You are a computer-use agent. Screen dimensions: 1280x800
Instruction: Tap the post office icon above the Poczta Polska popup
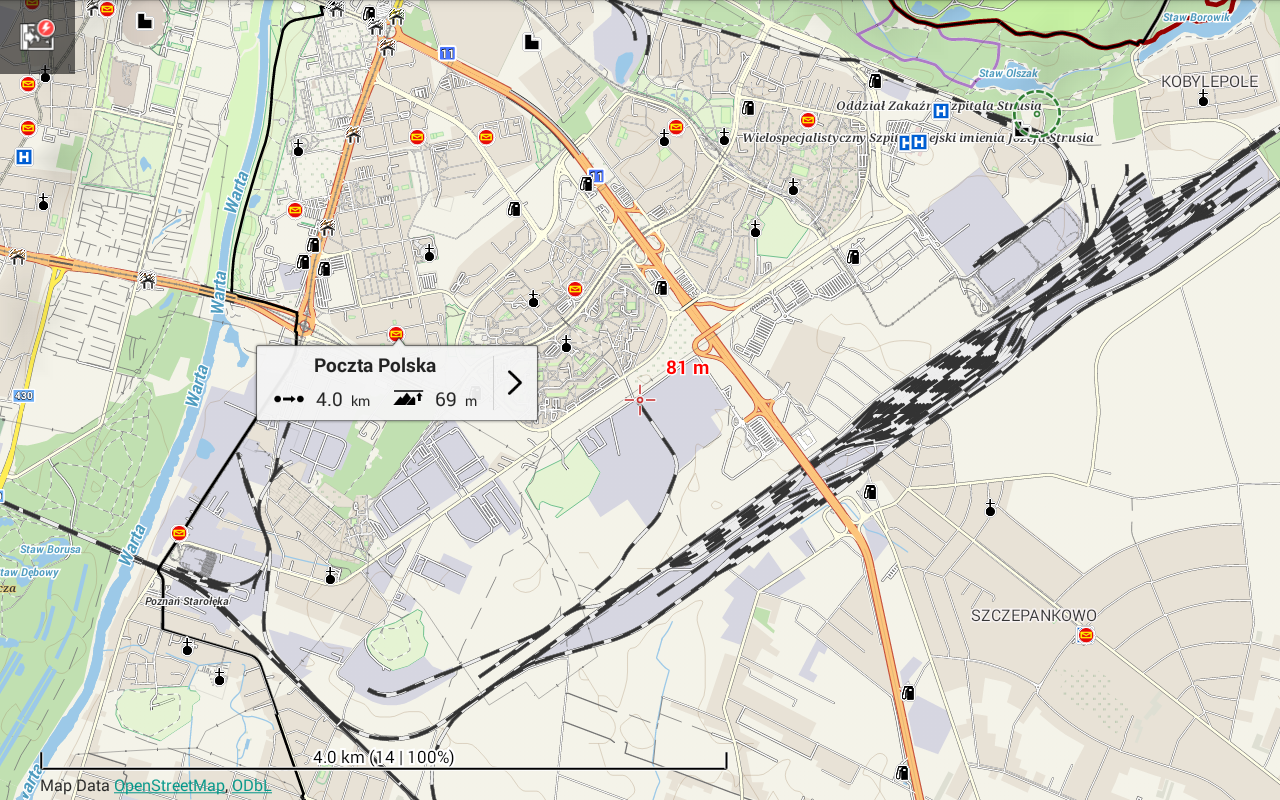(x=396, y=334)
